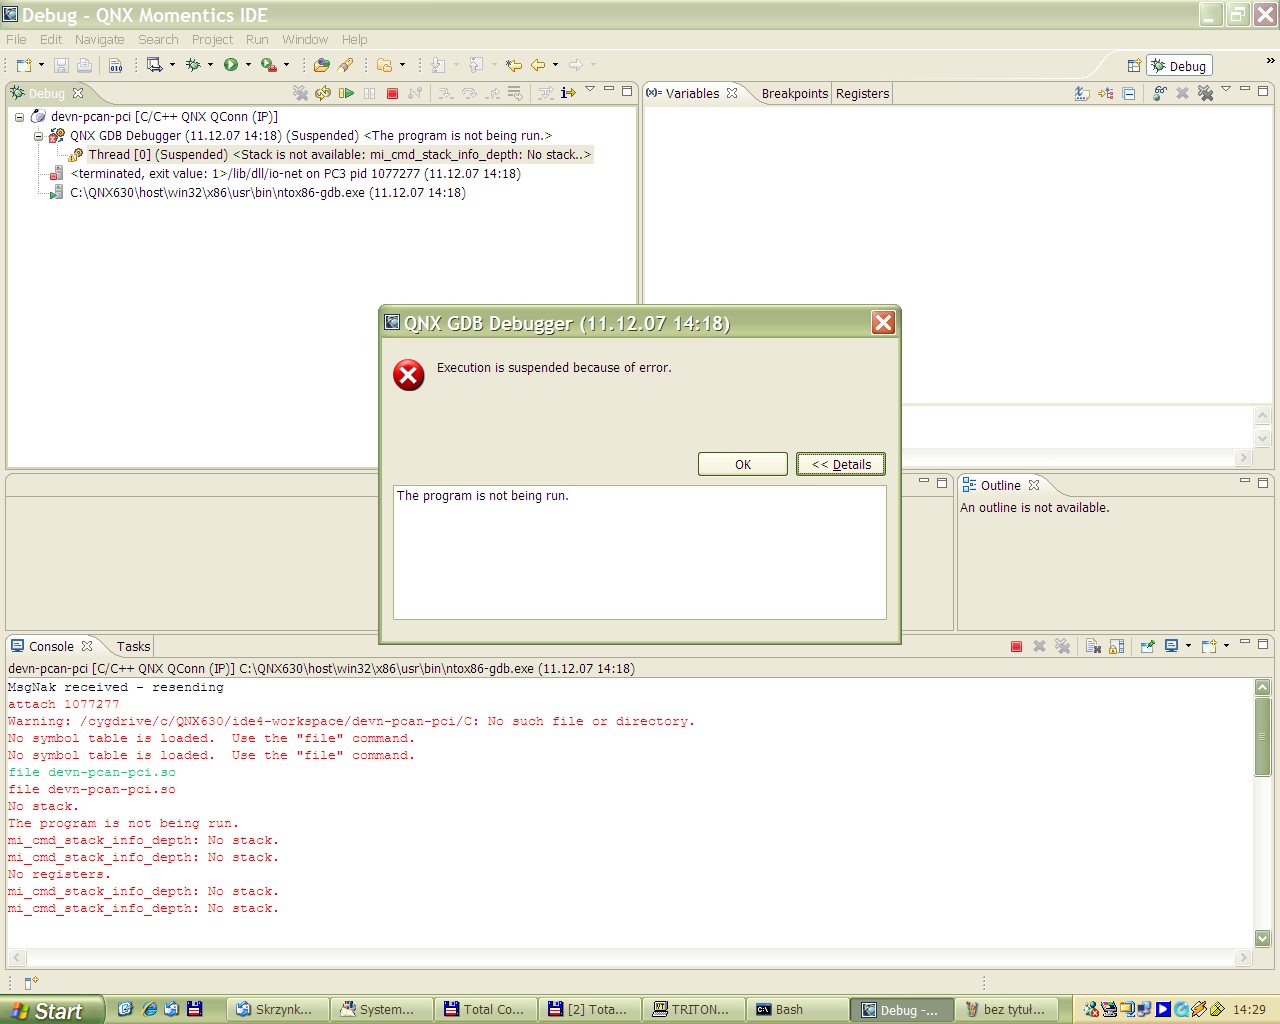Toggle Pin Console in the Console toolbar
Screen dimensions: 1280x1024
pos(1147,646)
